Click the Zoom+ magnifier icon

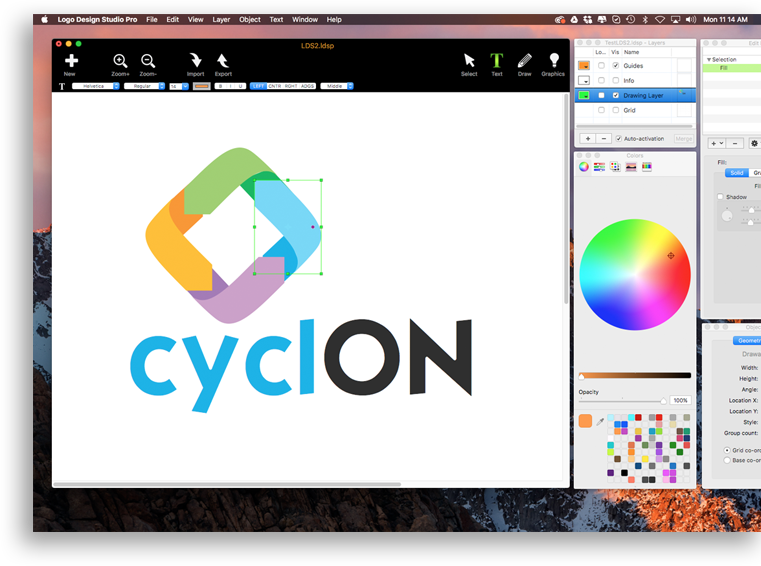pyautogui.click(x=120, y=61)
